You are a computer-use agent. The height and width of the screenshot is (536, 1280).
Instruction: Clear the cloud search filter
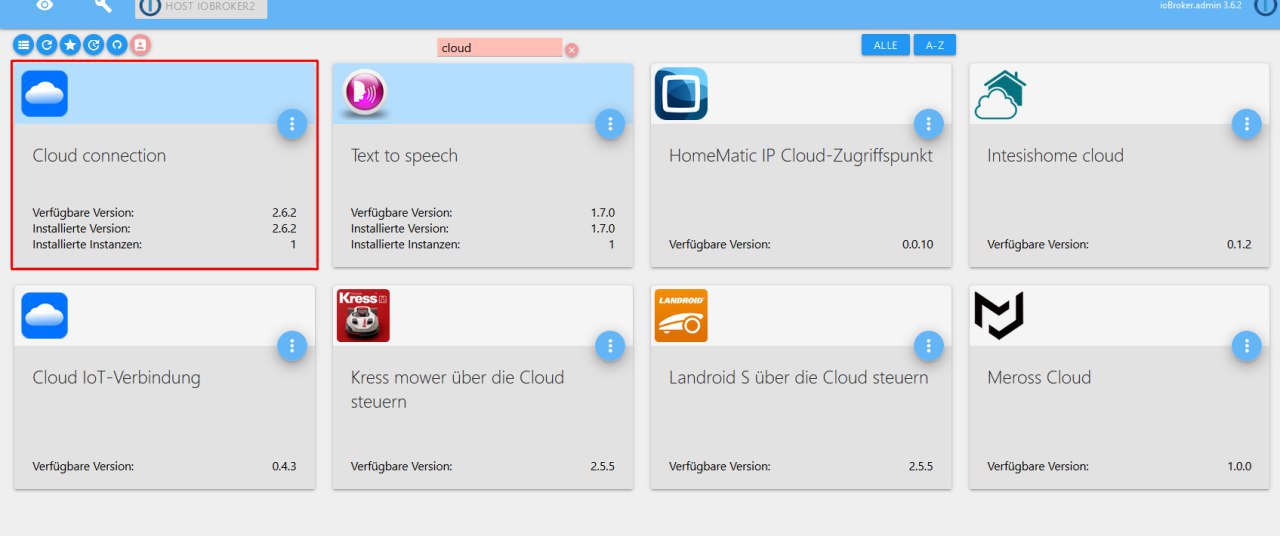(x=572, y=50)
